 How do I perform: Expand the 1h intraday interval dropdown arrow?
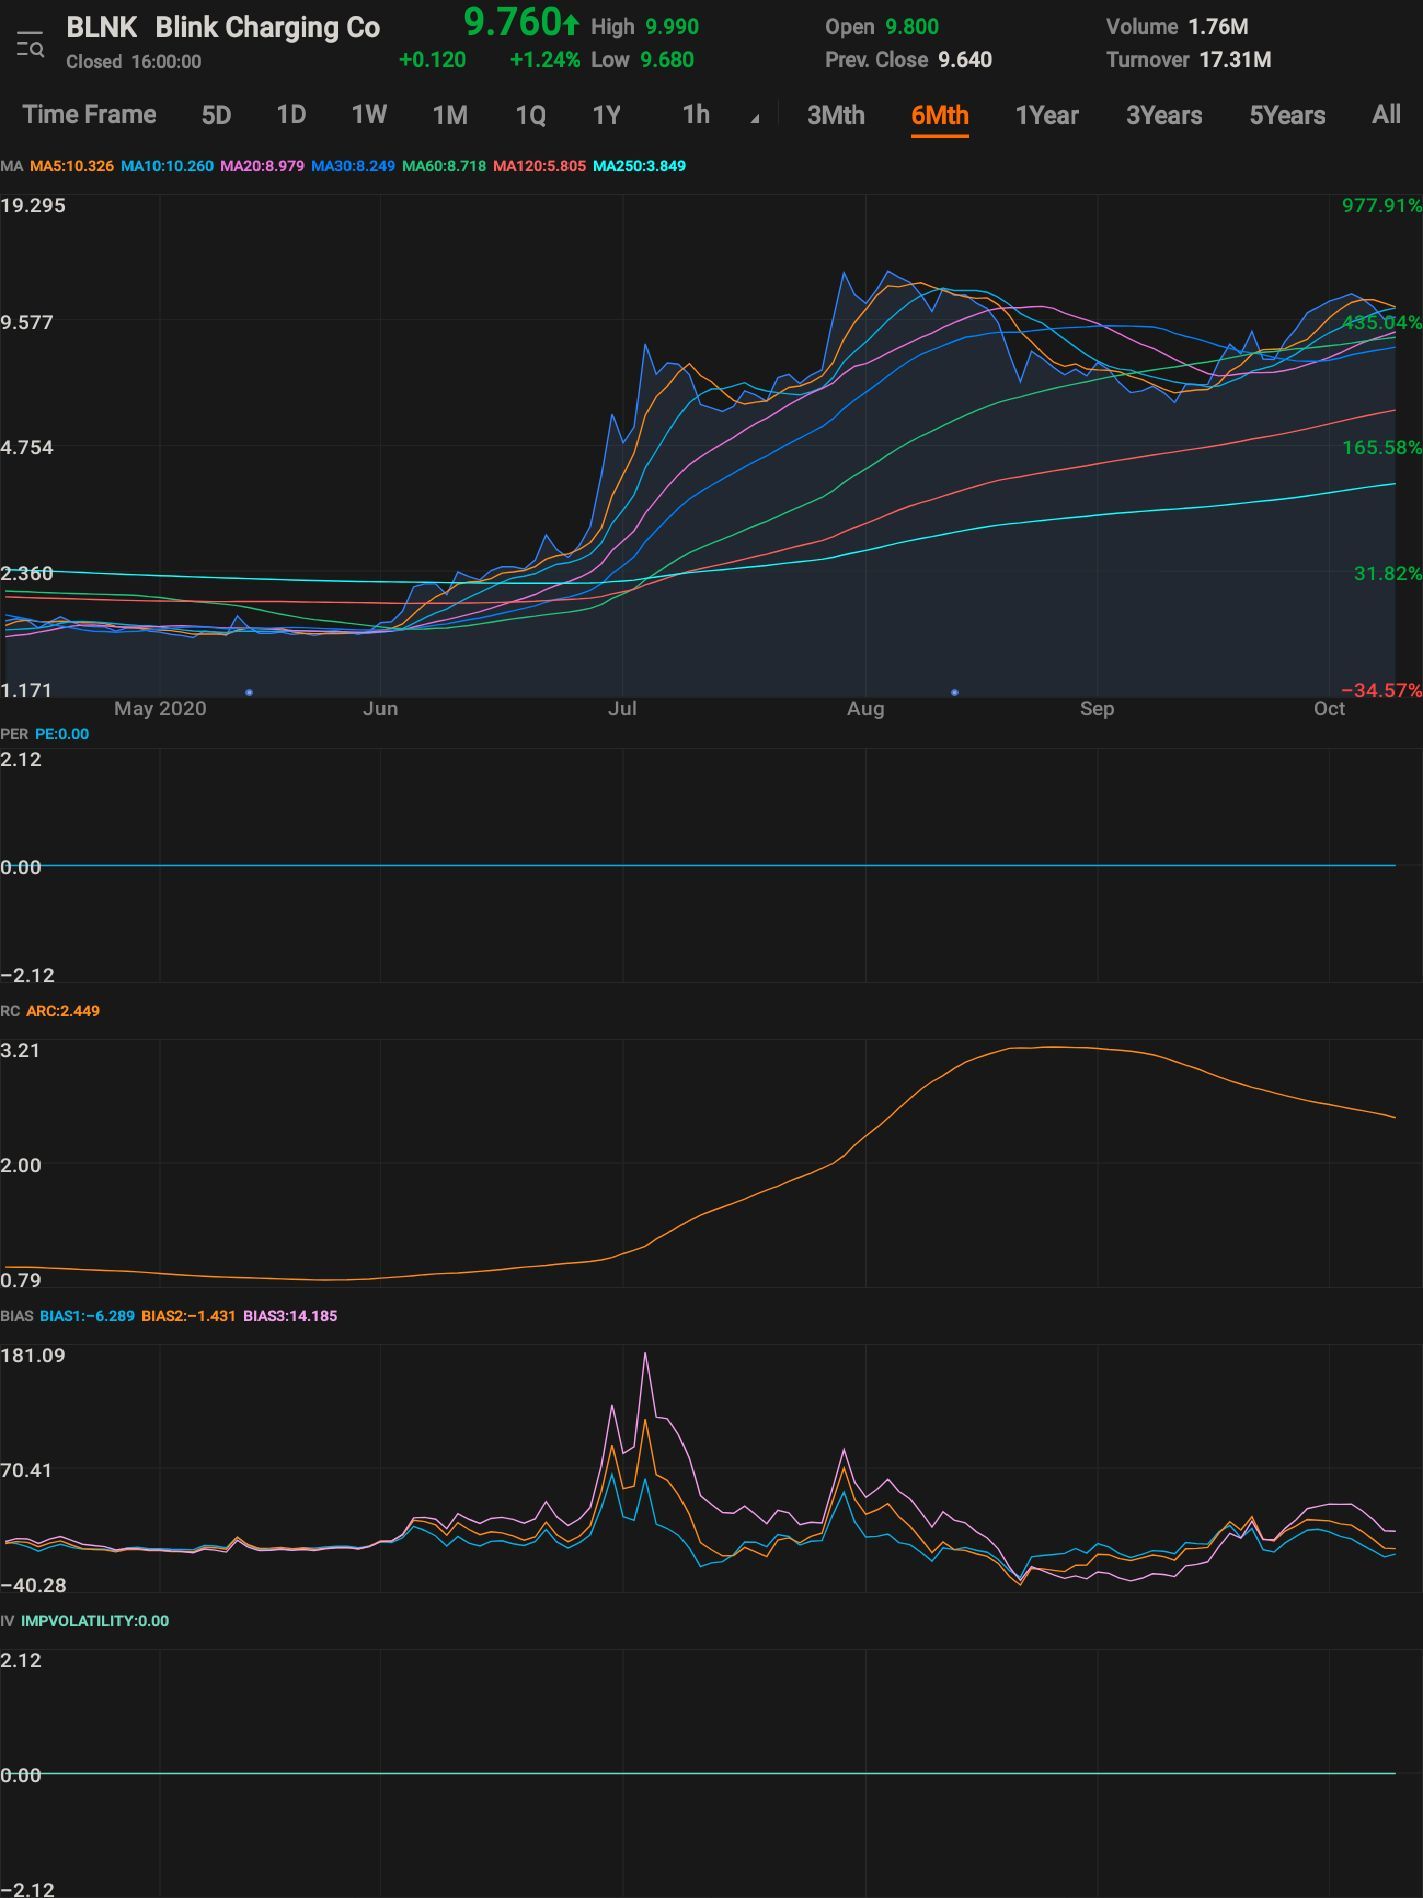(x=755, y=119)
